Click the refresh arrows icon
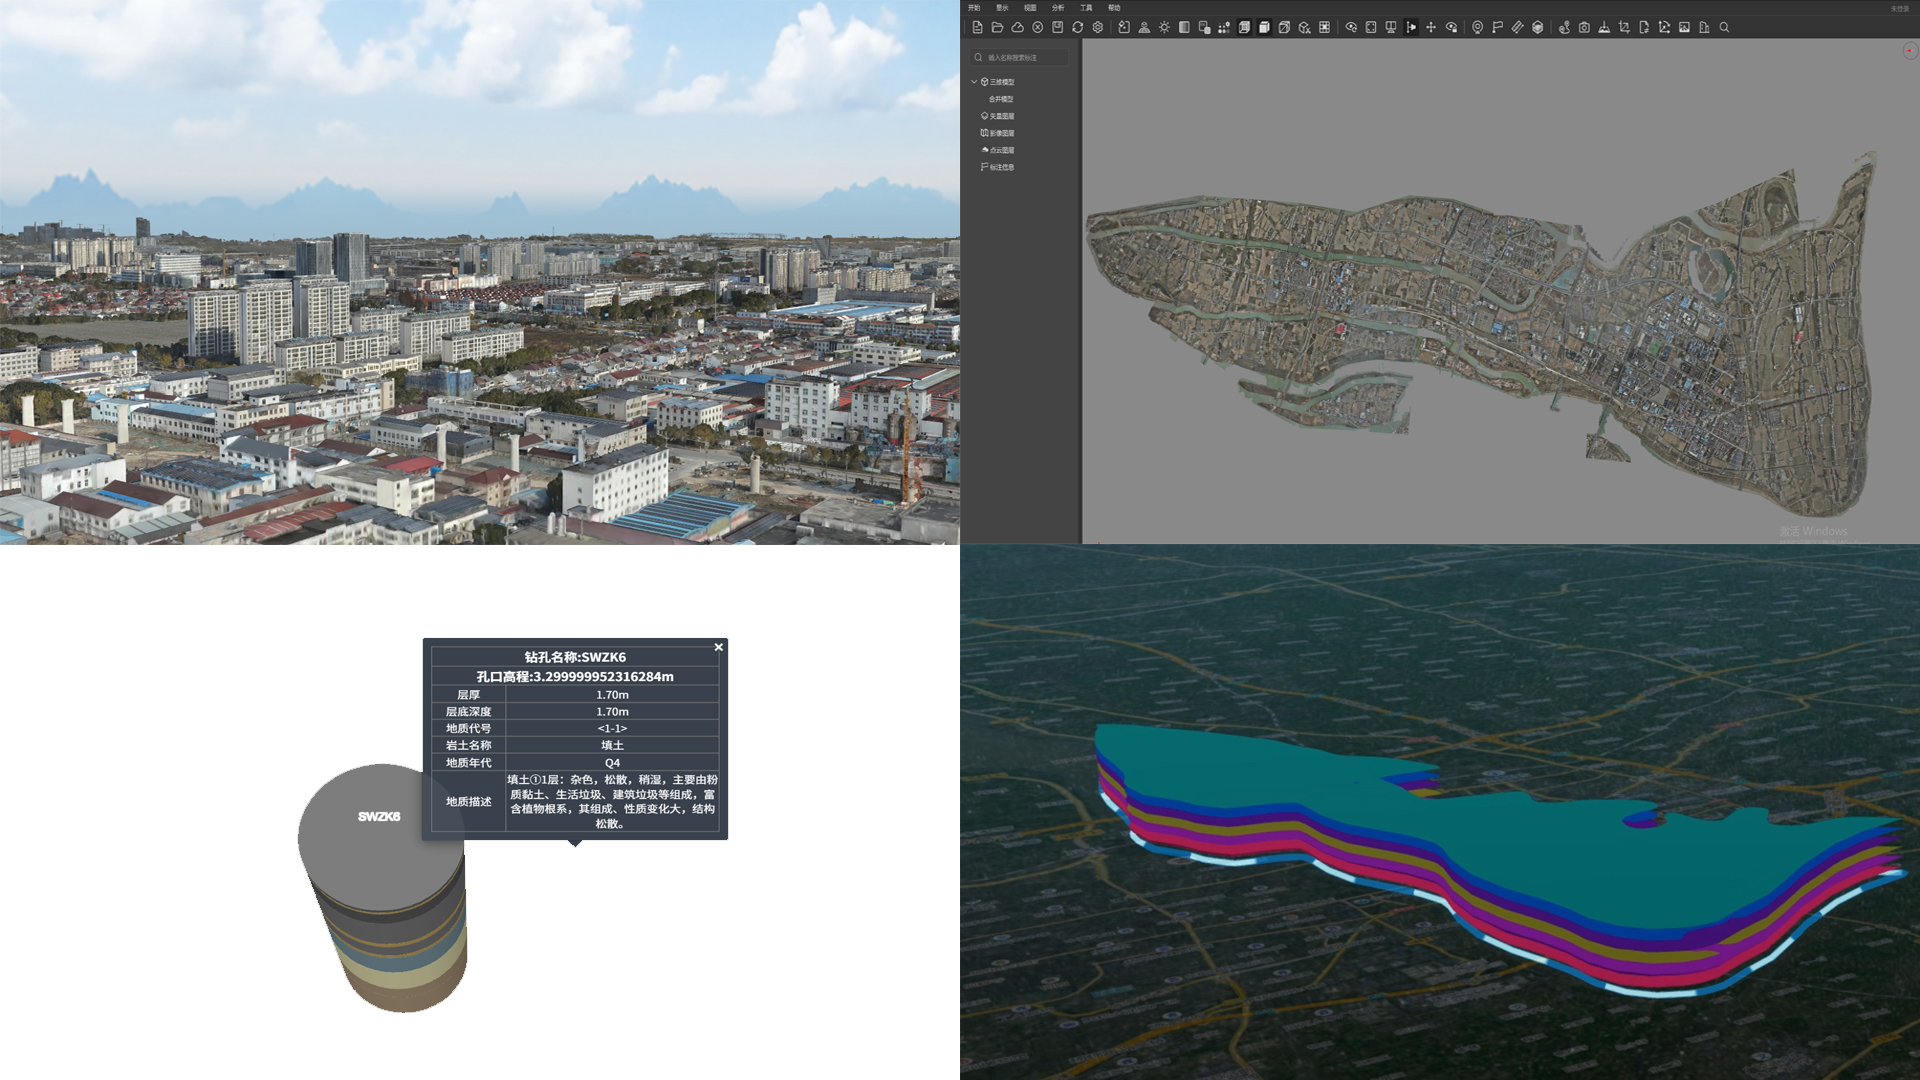The image size is (1920, 1080). (x=1077, y=27)
